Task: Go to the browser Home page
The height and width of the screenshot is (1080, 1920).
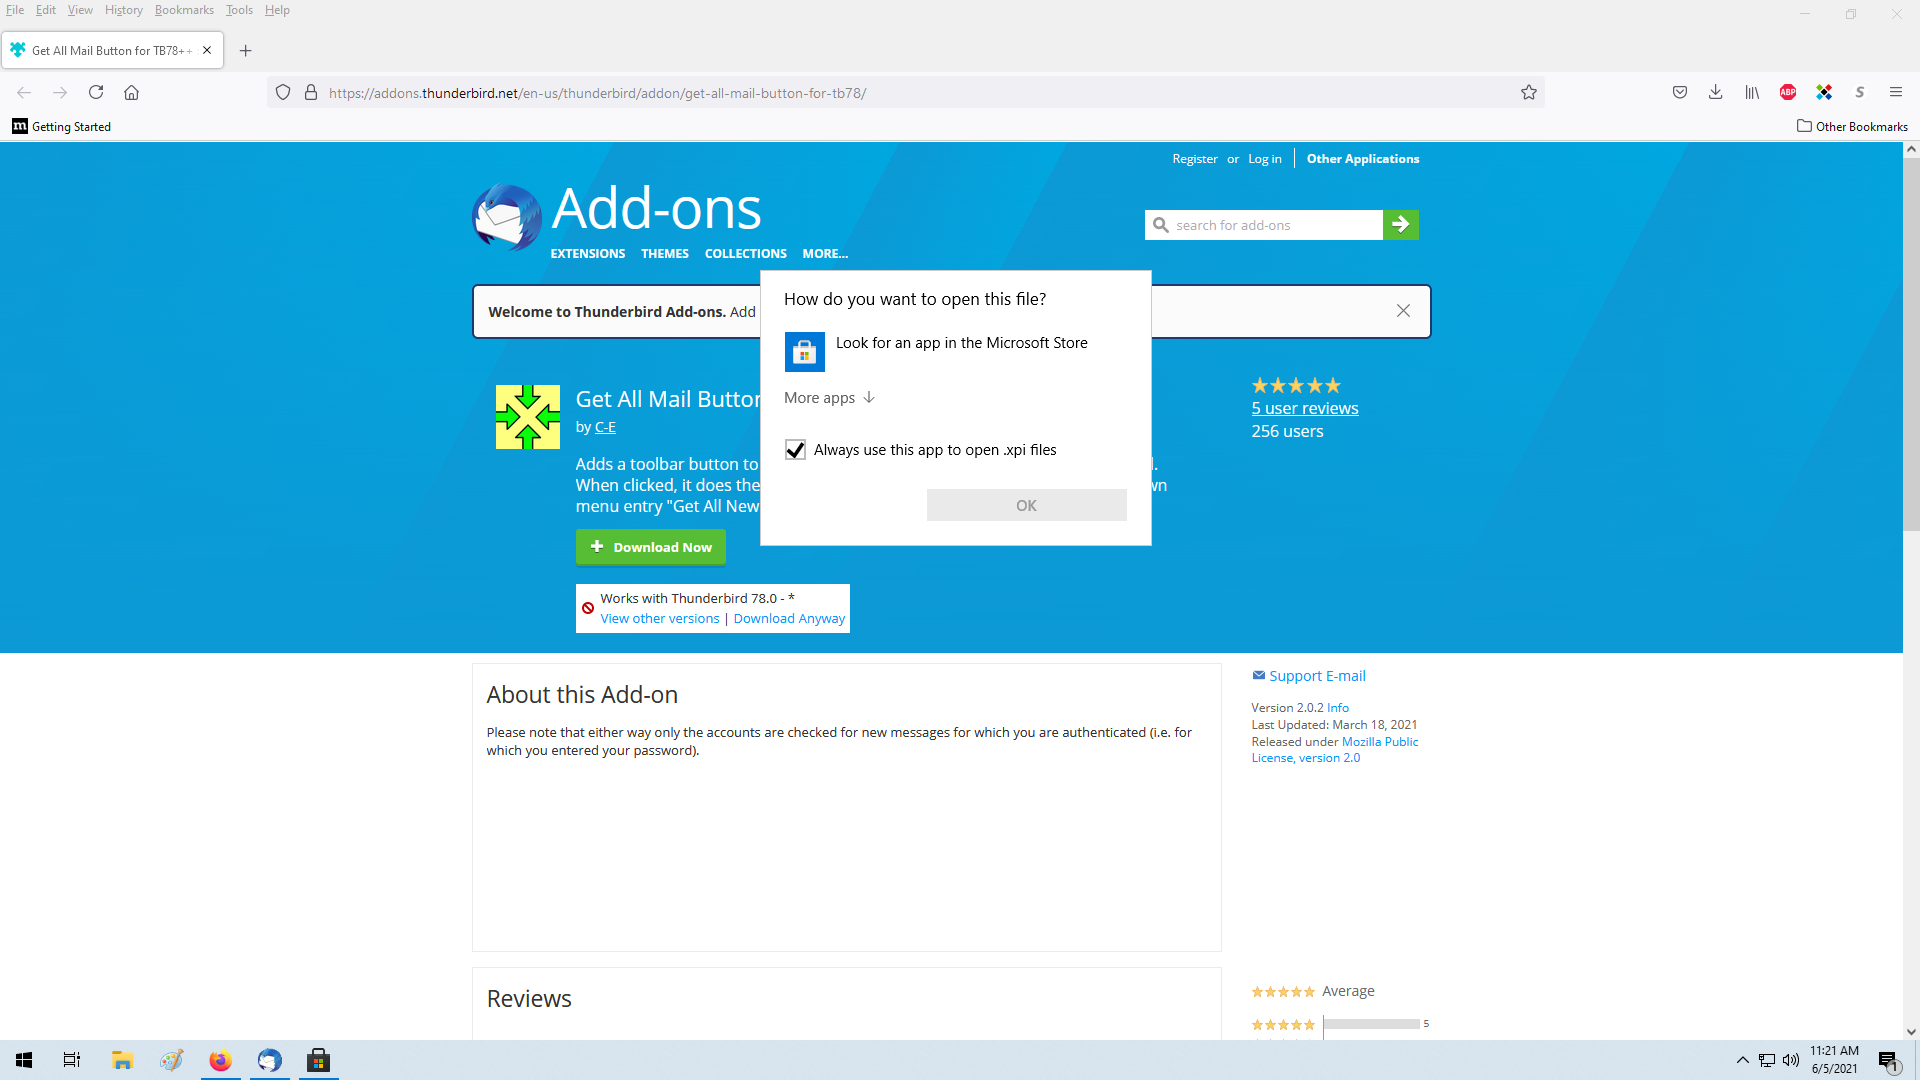Action: [x=131, y=92]
